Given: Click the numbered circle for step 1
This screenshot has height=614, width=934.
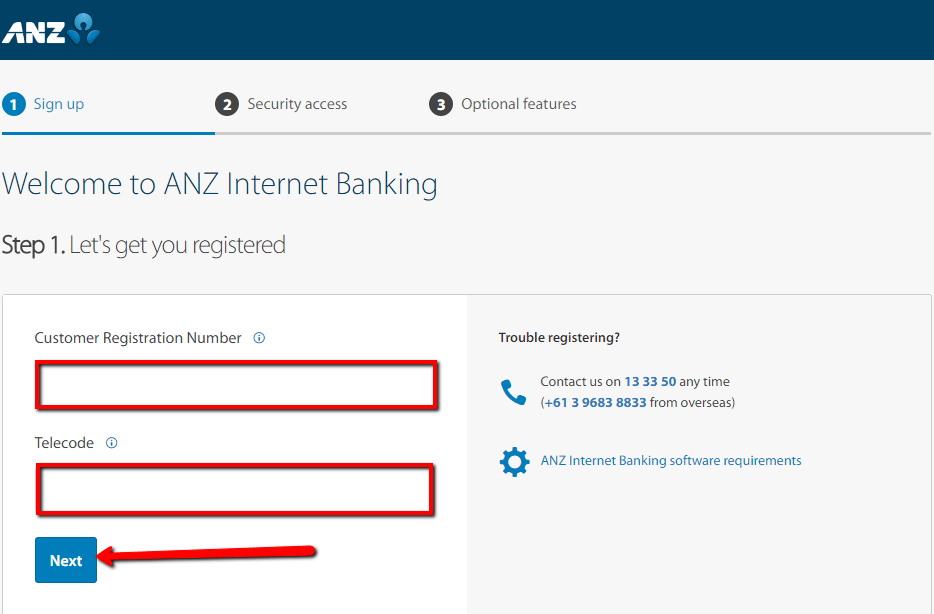Looking at the screenshot, I should coord(14,103).
